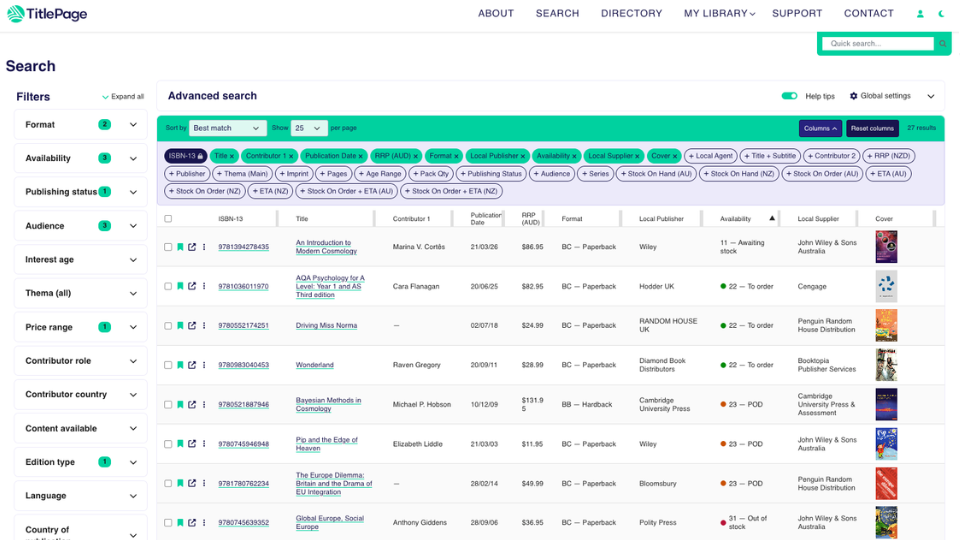Click bookmark icon for Driving Miss Norma row

(180, 326)
